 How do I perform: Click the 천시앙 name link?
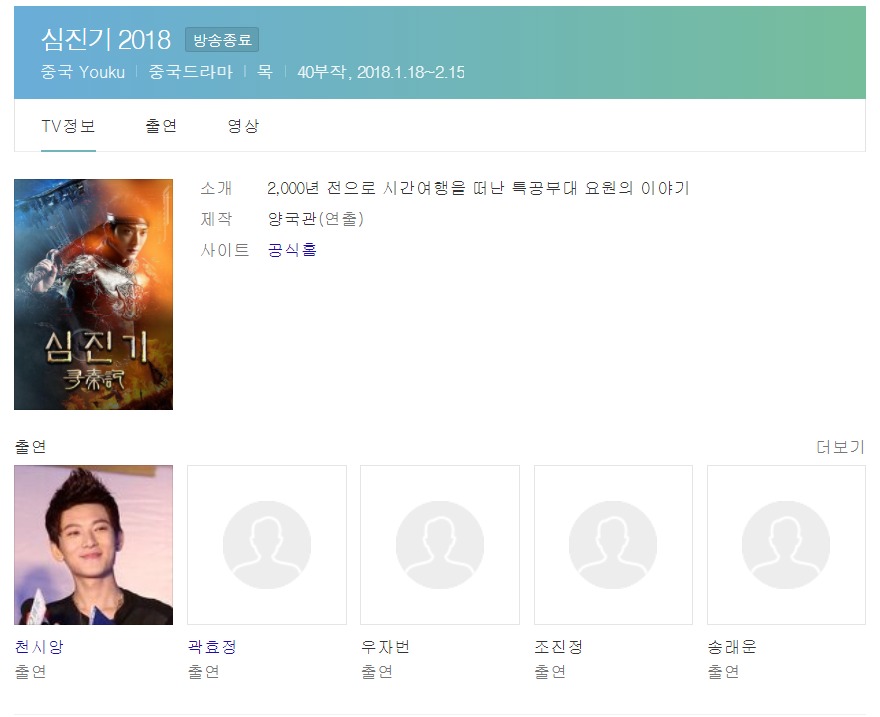point(39,647)
